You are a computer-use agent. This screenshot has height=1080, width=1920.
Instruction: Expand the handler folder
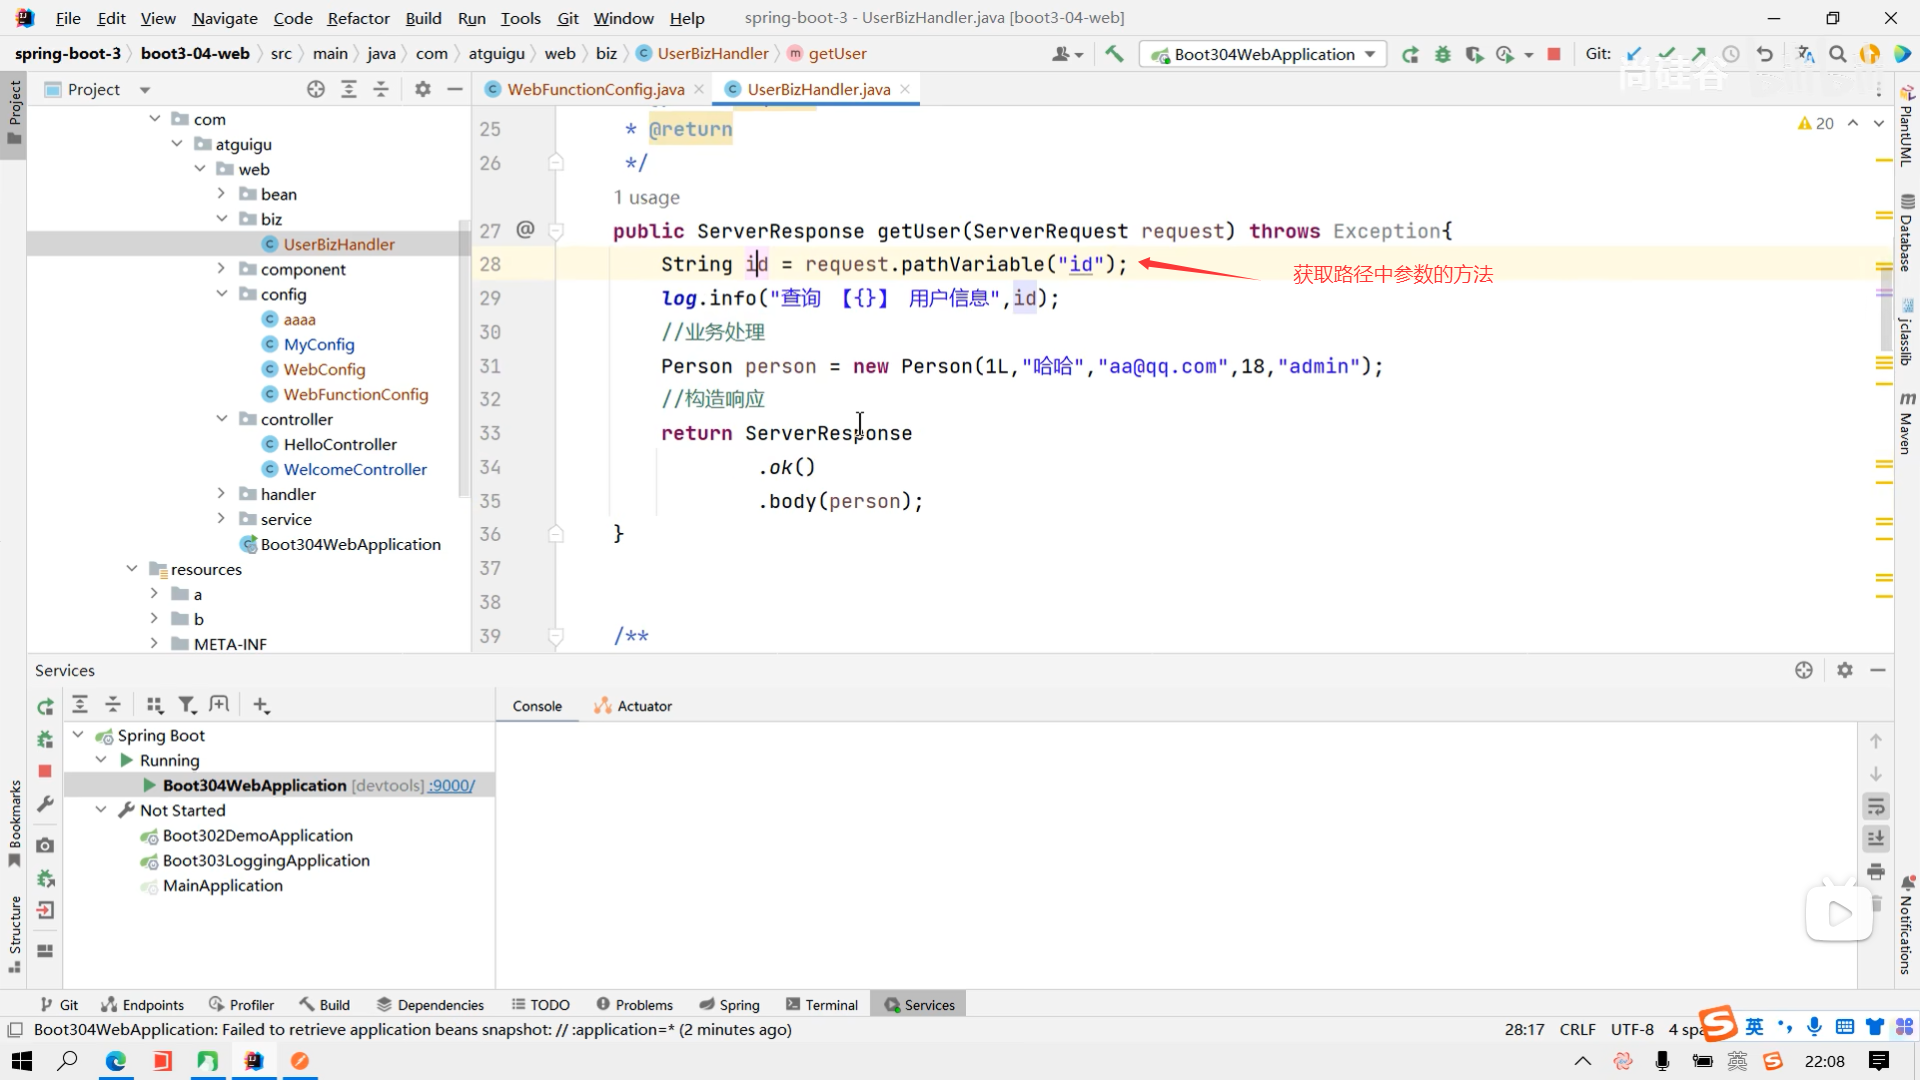[222, 494]
